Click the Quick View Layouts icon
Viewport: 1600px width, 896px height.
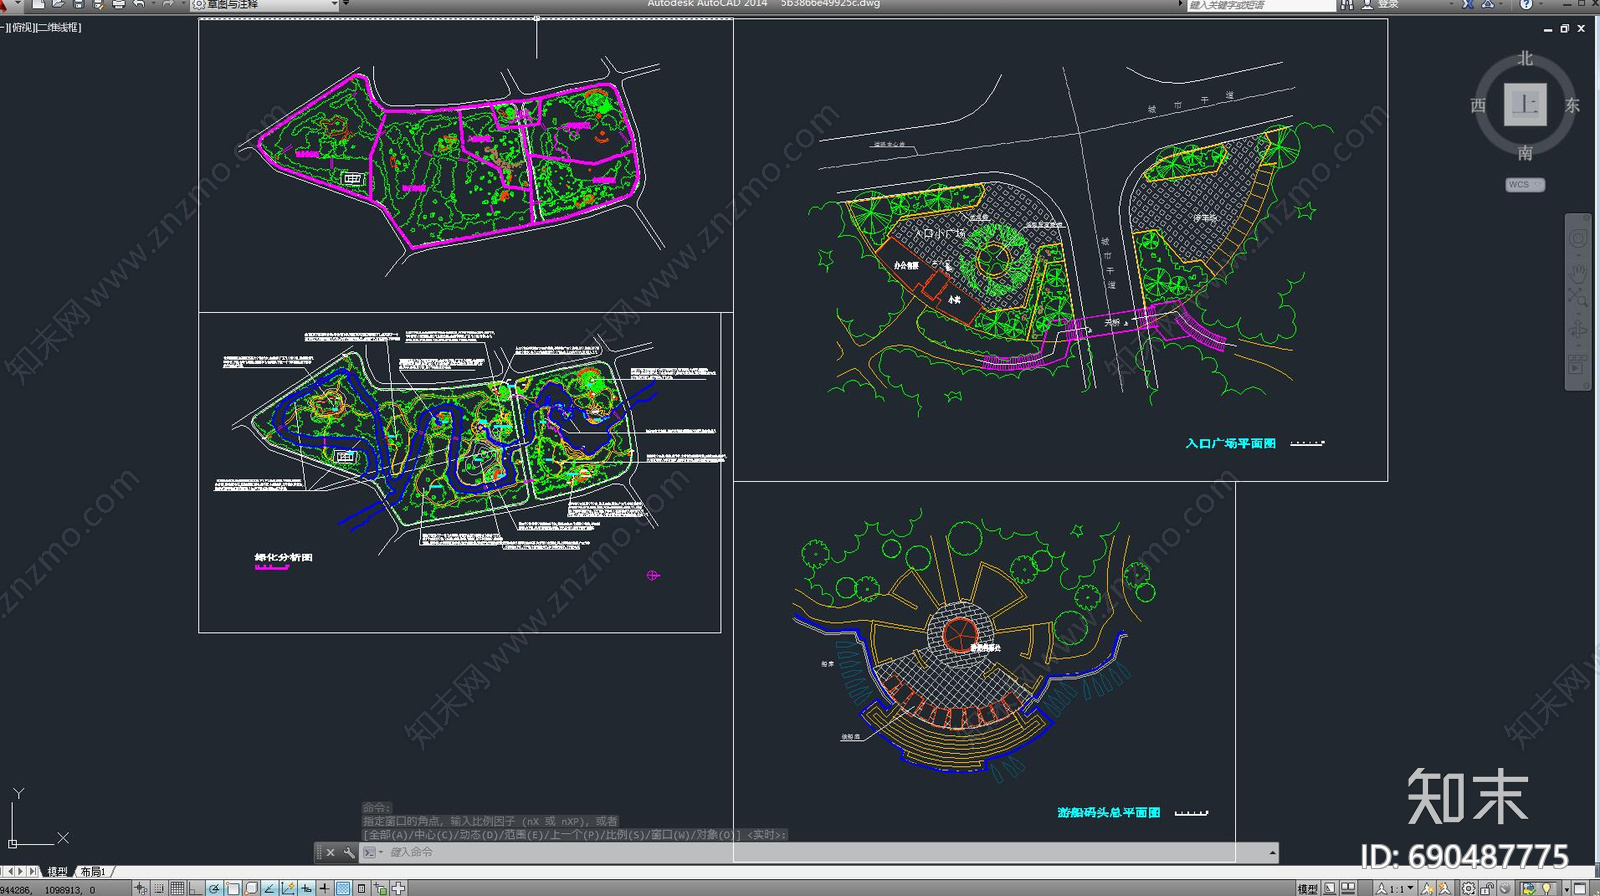[x=1348, y=888]
